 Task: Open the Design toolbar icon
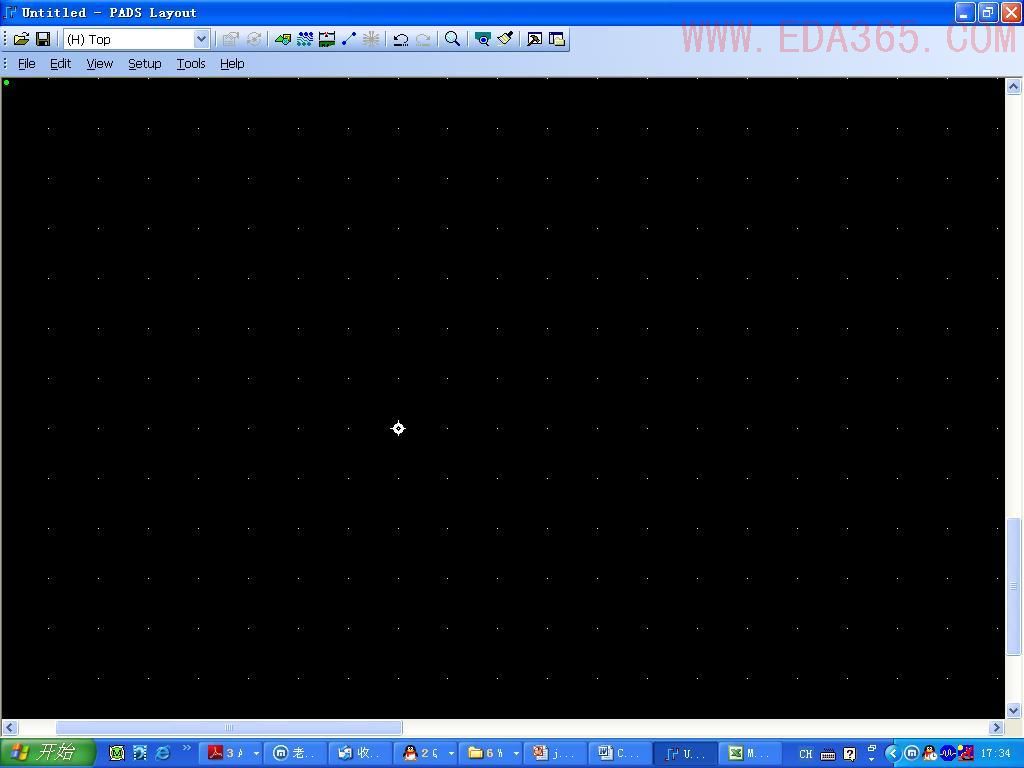tap(304, 39)
